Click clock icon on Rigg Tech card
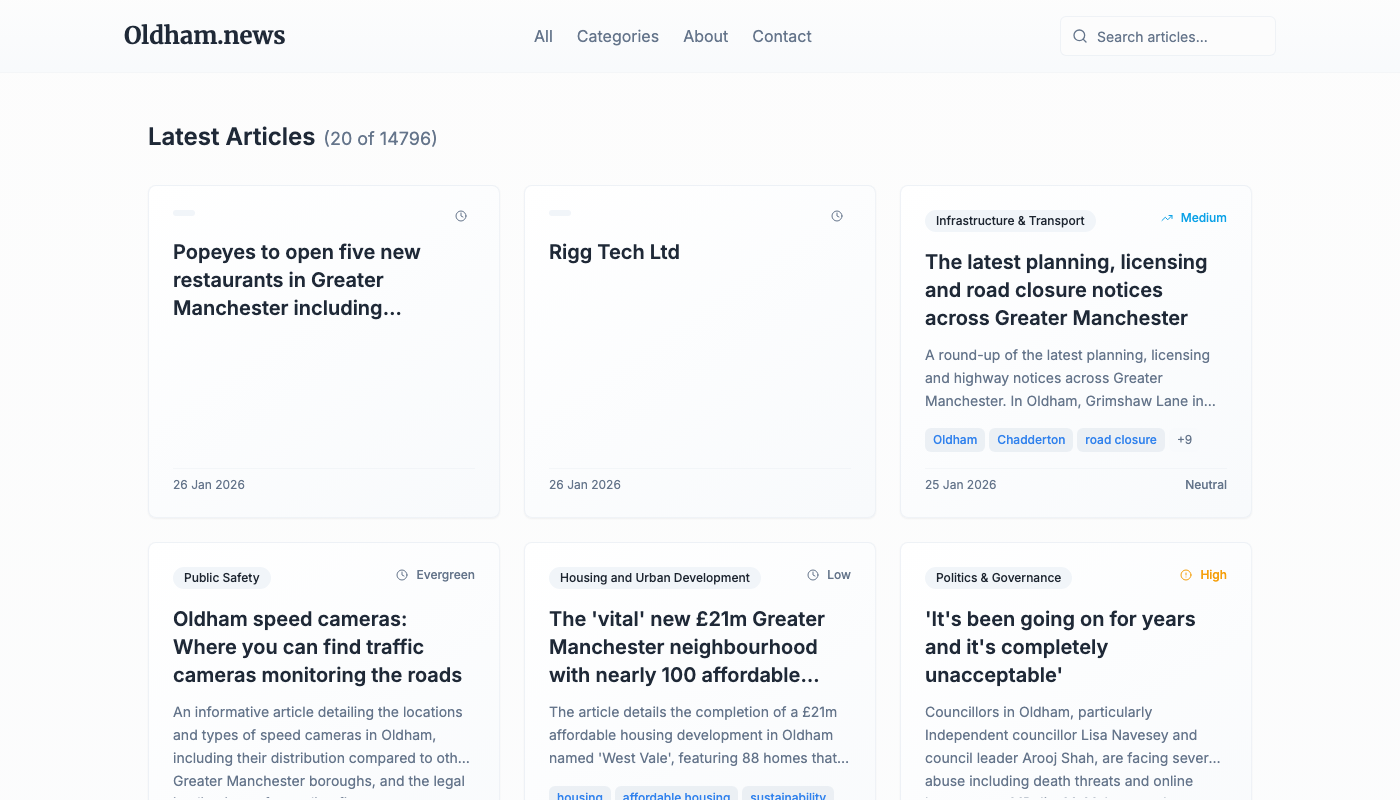Image resolution: width=1400 pixels, height=800 pixels. (x=837, y=216)
